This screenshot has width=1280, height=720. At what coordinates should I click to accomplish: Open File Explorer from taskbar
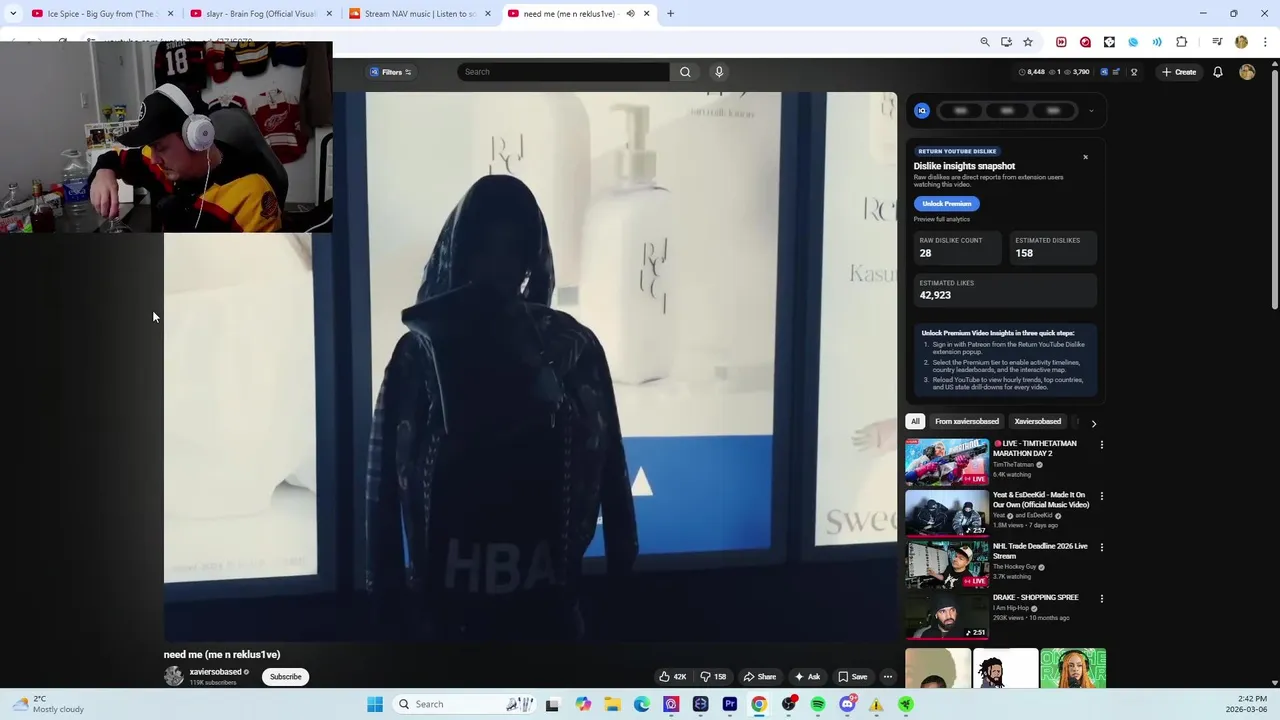[x=612, y=704]
